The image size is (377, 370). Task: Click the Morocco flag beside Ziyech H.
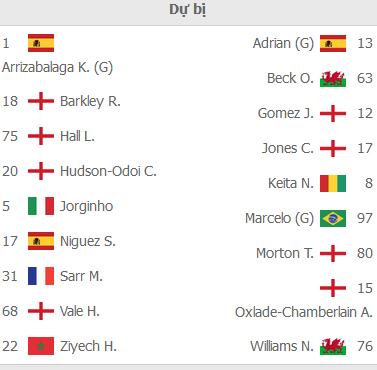[41, 346]
